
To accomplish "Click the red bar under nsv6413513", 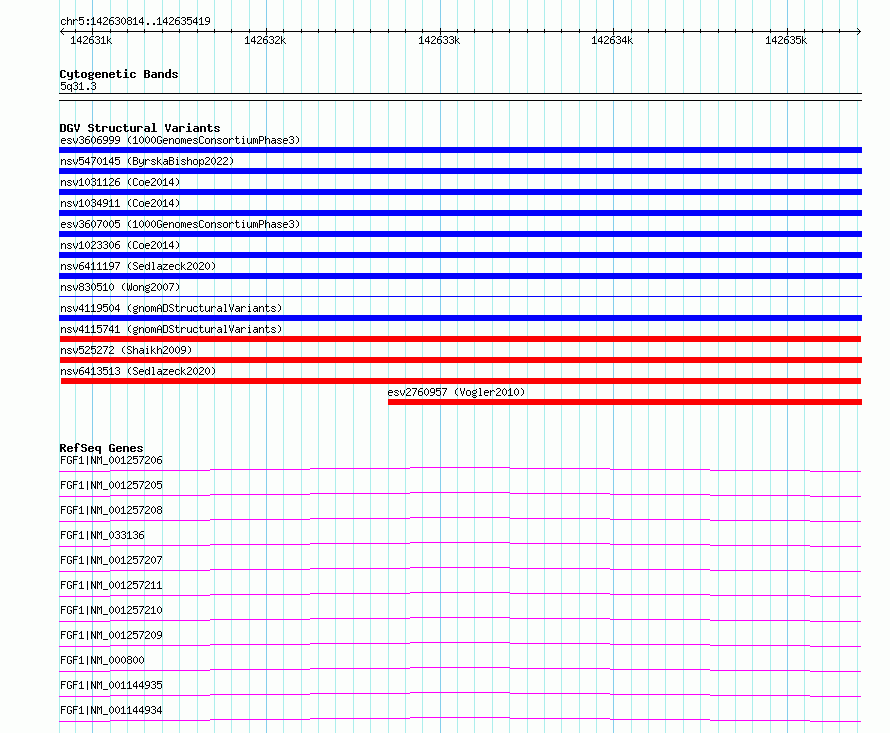I will coord(461,381).
